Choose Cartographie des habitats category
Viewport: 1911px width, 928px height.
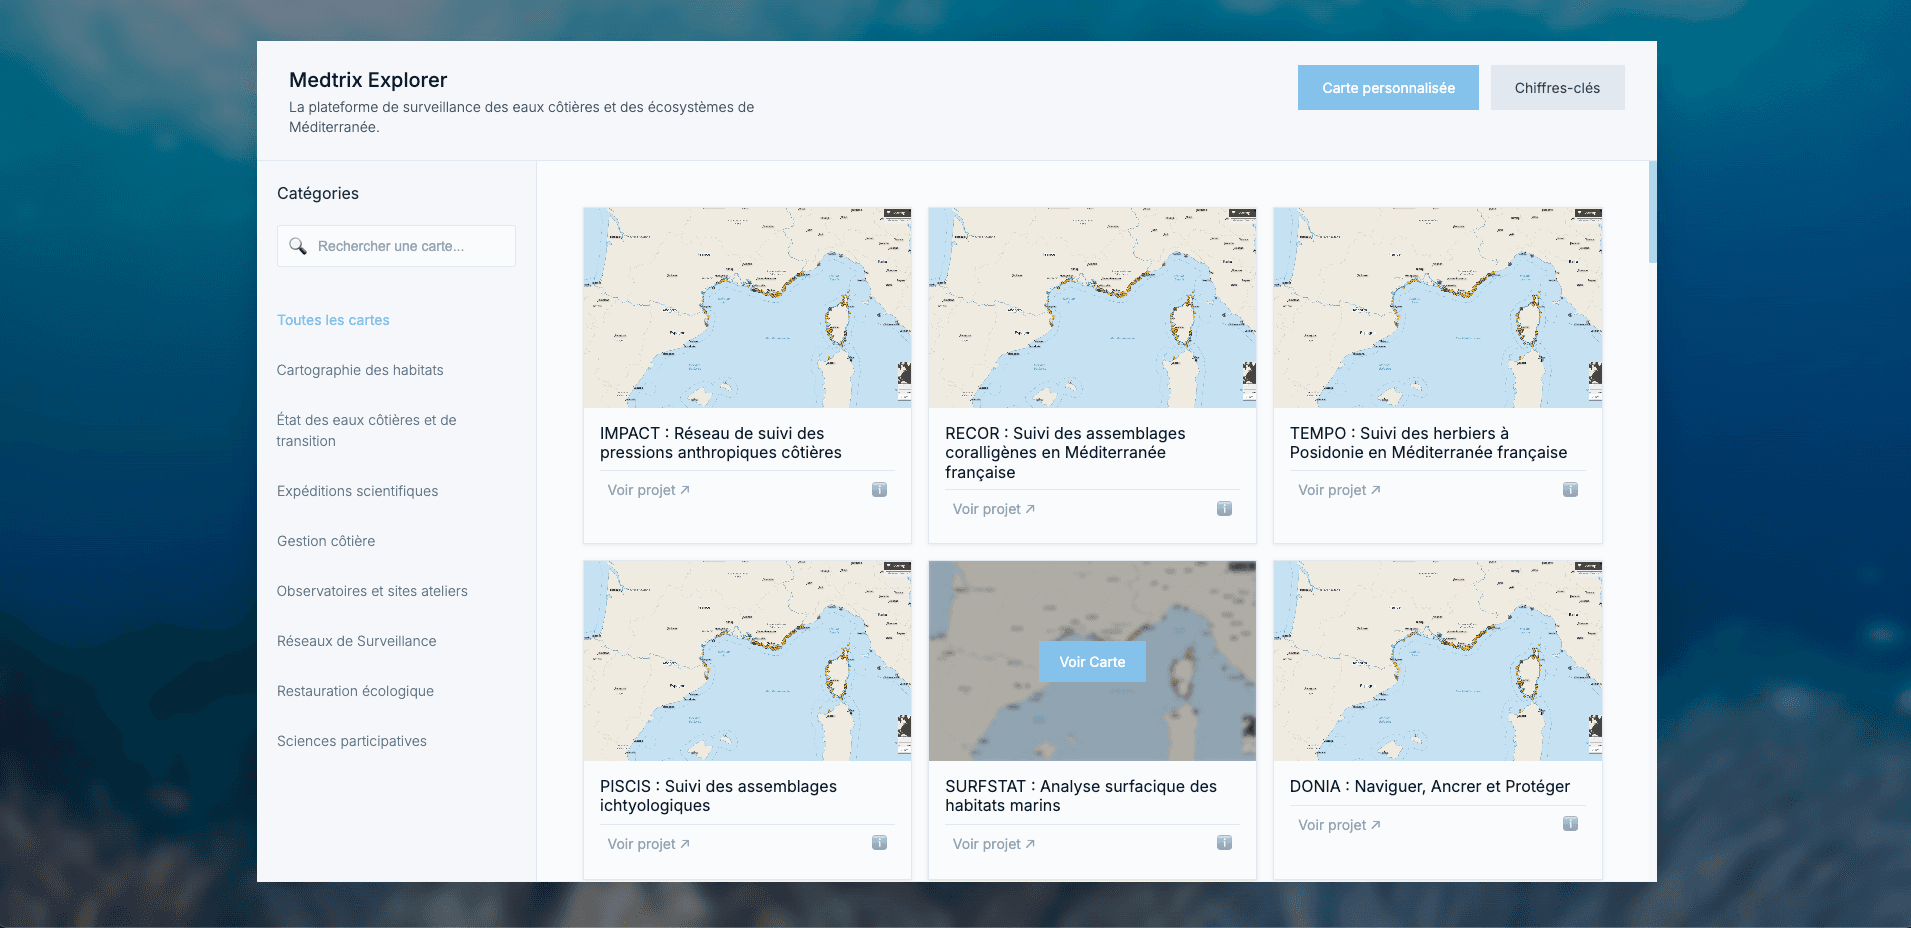click(360, 370)
